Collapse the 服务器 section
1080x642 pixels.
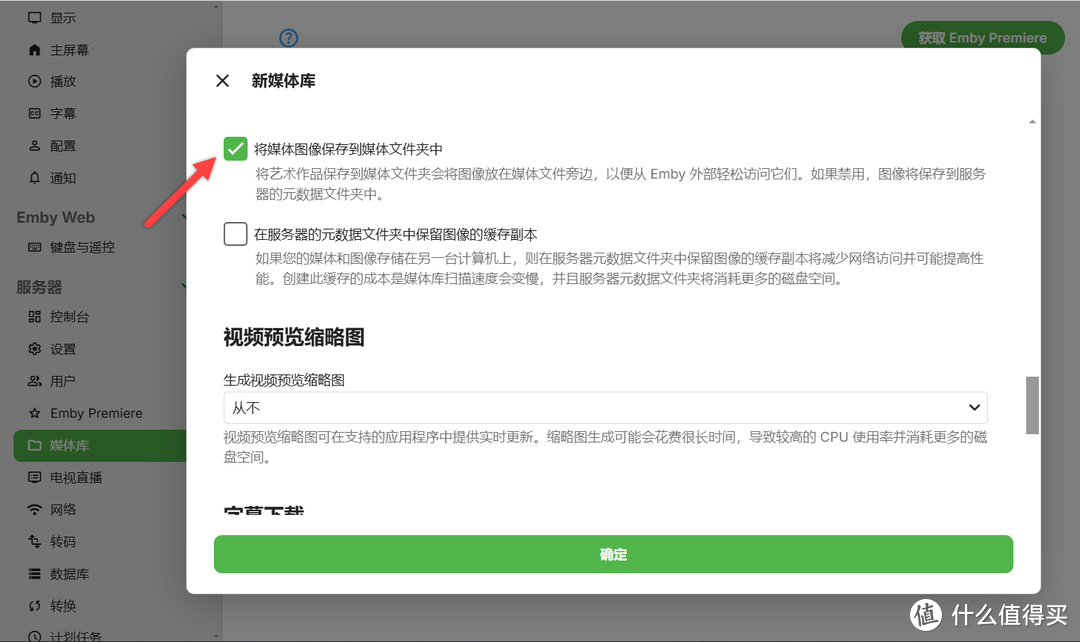click(184, 286)
